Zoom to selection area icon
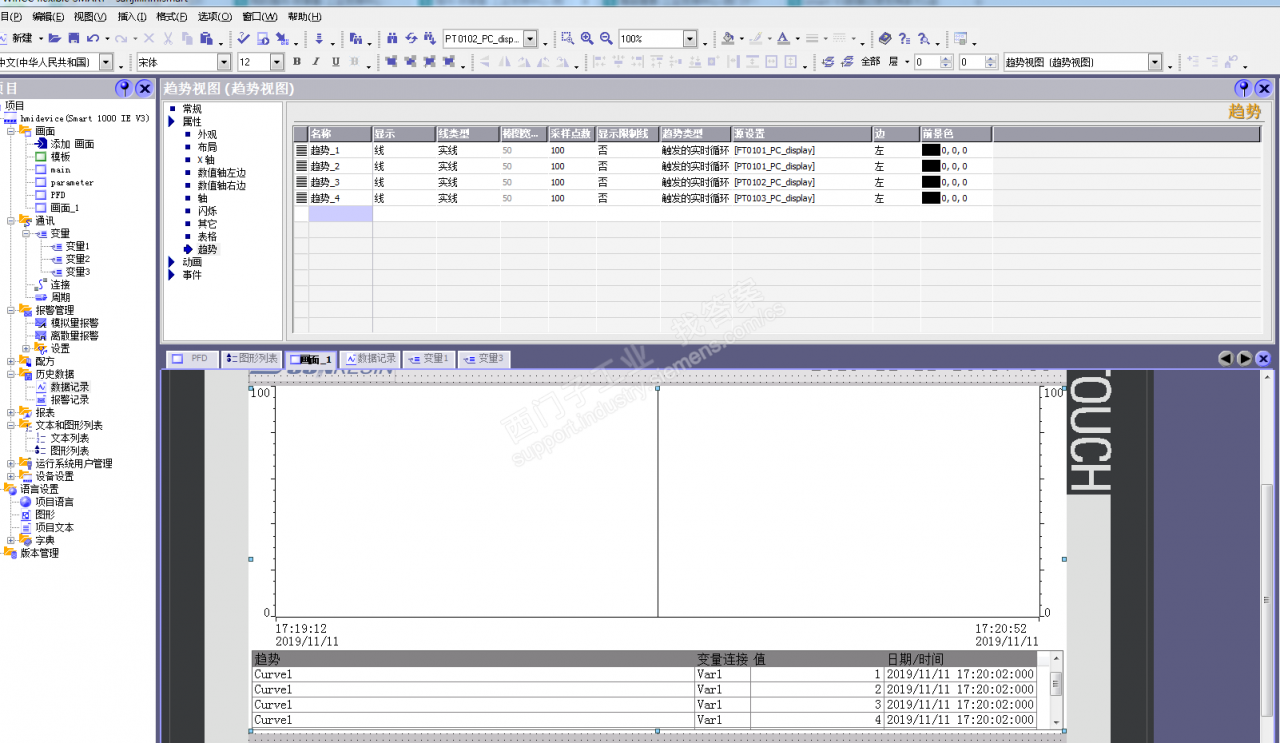Viewport: 1280px width, 743px height. point(568,38)
